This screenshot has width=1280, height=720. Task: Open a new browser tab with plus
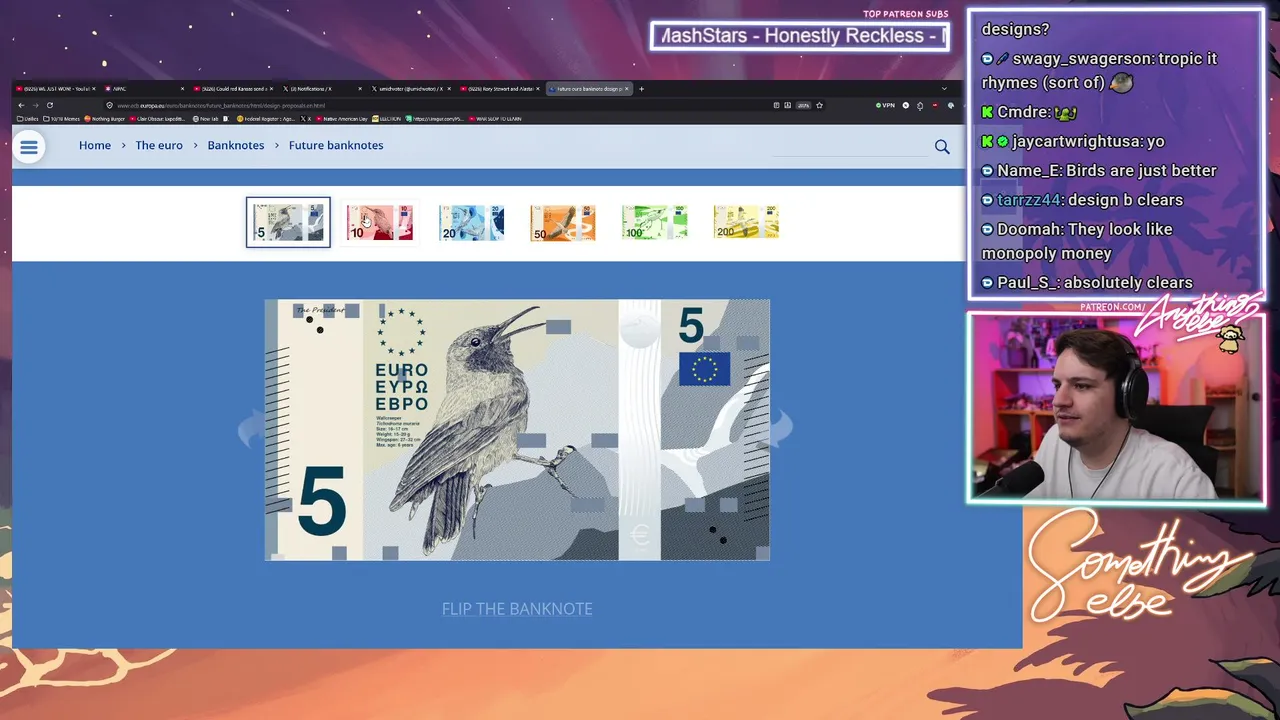coord(641,89)
